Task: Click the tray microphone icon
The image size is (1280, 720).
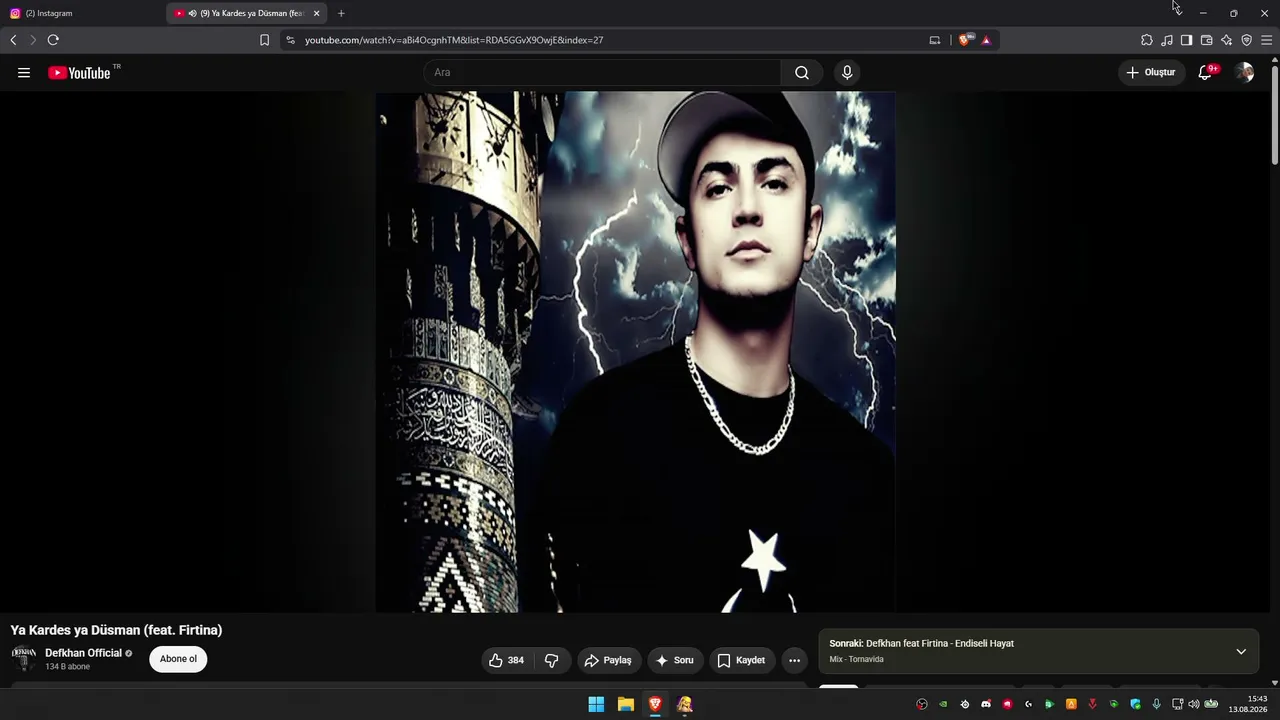Action: tap(1157, 704)
